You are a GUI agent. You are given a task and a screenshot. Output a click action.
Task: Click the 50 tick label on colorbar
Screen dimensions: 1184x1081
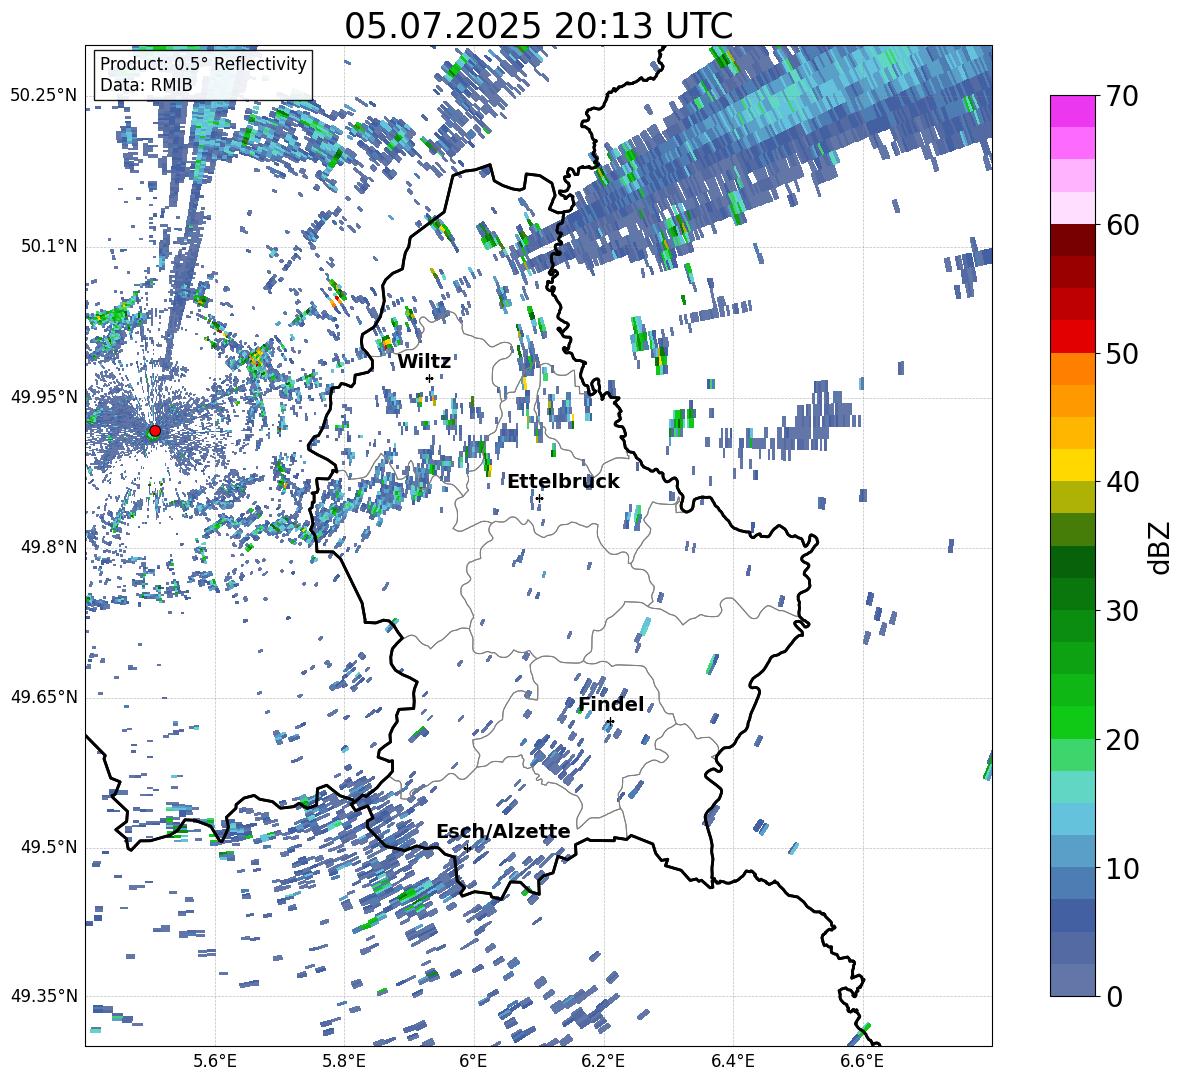point(1122,354)
